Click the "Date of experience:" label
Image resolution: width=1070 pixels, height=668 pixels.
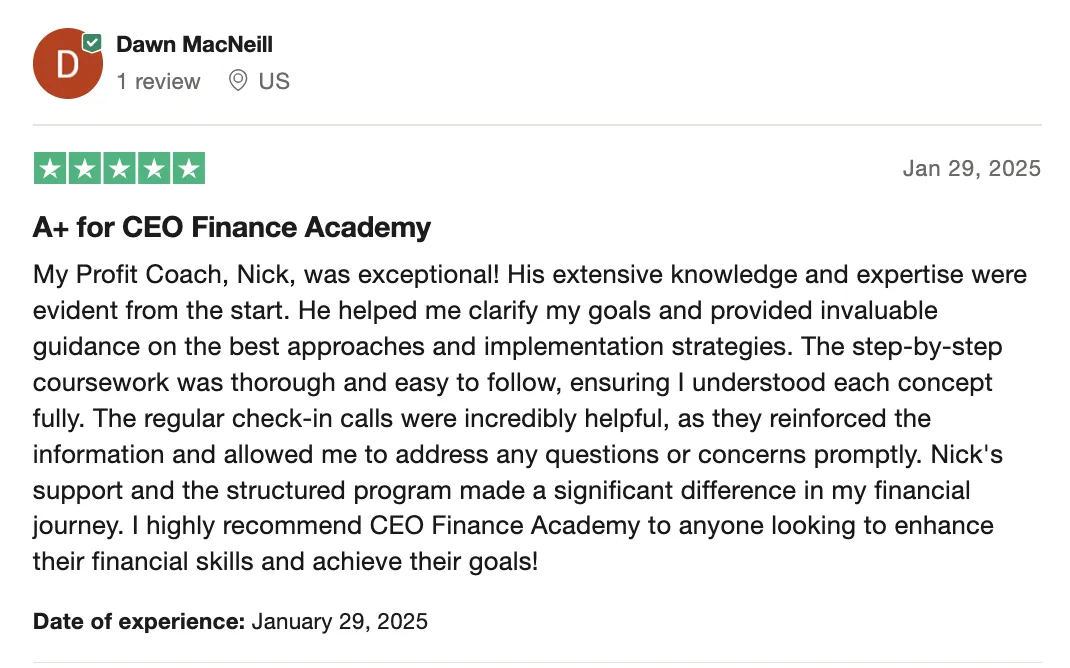(139, 622)
